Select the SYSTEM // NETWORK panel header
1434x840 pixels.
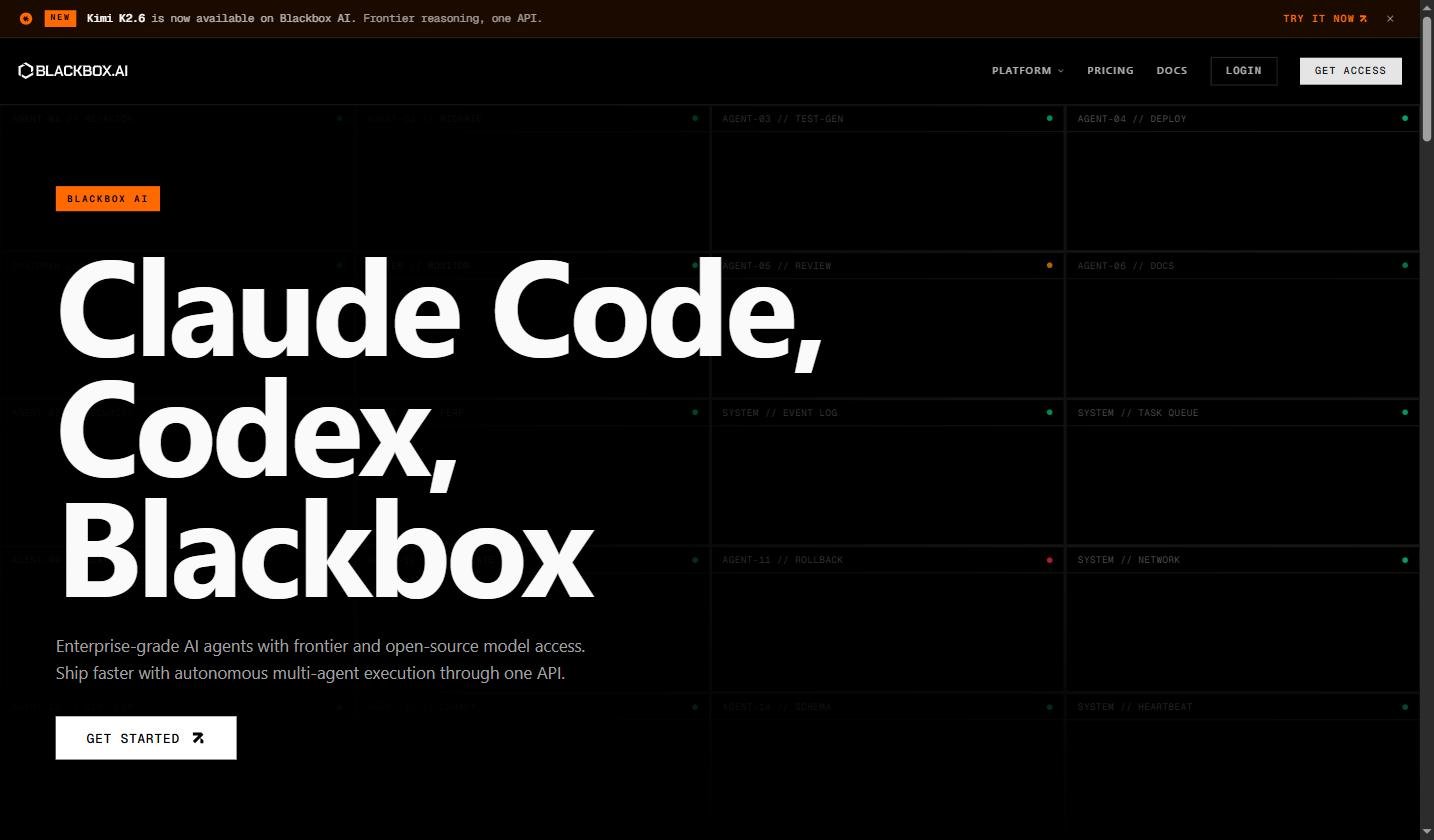coord(1242,560)
